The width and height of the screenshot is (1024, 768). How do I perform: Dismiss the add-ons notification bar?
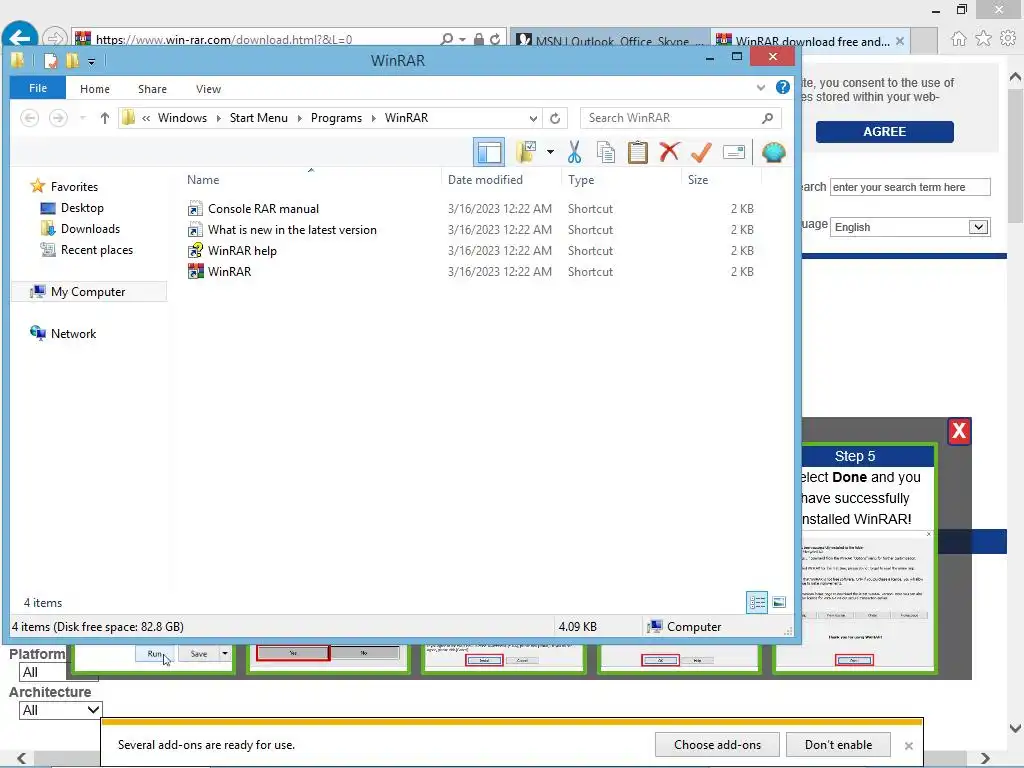pyautogui.click(x=908, y=745)
